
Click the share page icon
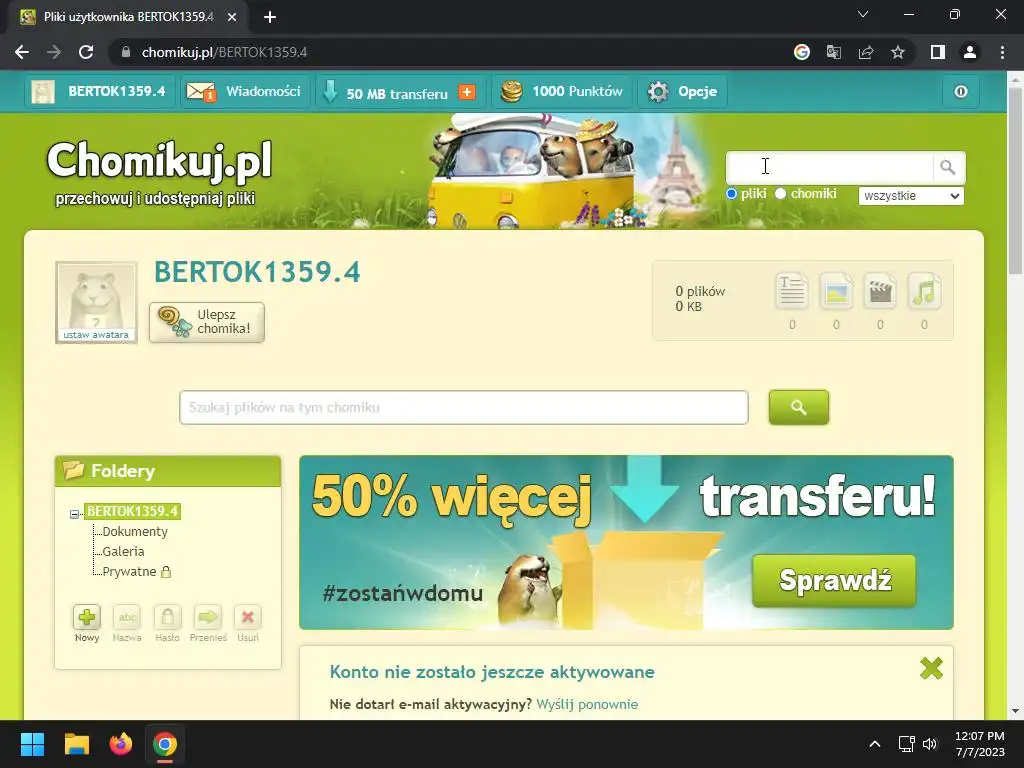coord(866,52)
